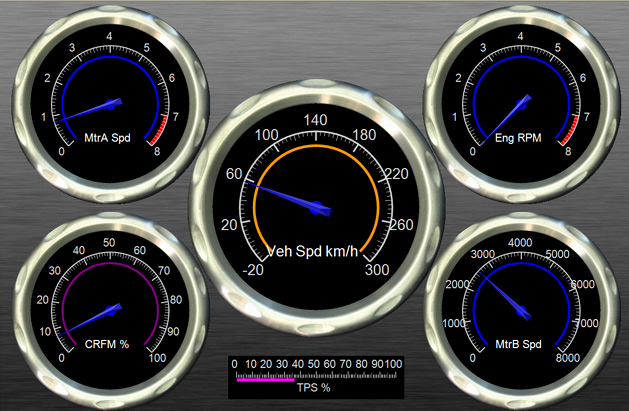Click the 10 mark on CRFM % gauge

coord(45,332)
